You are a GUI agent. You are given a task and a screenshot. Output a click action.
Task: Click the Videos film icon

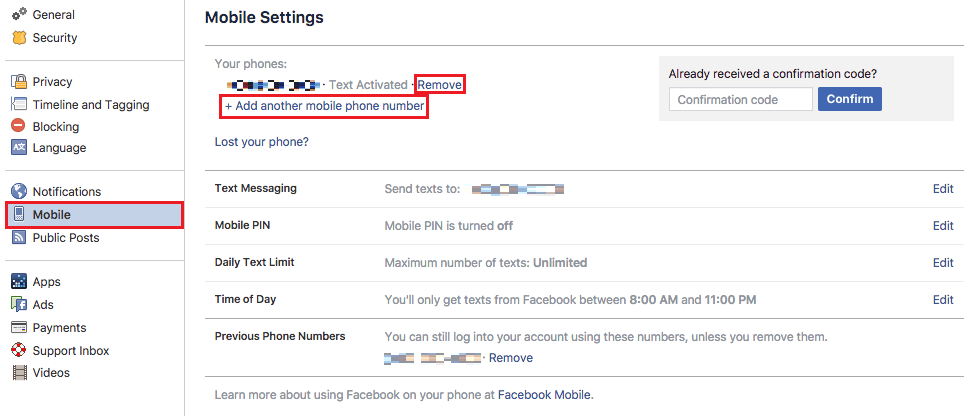[18, 373]
